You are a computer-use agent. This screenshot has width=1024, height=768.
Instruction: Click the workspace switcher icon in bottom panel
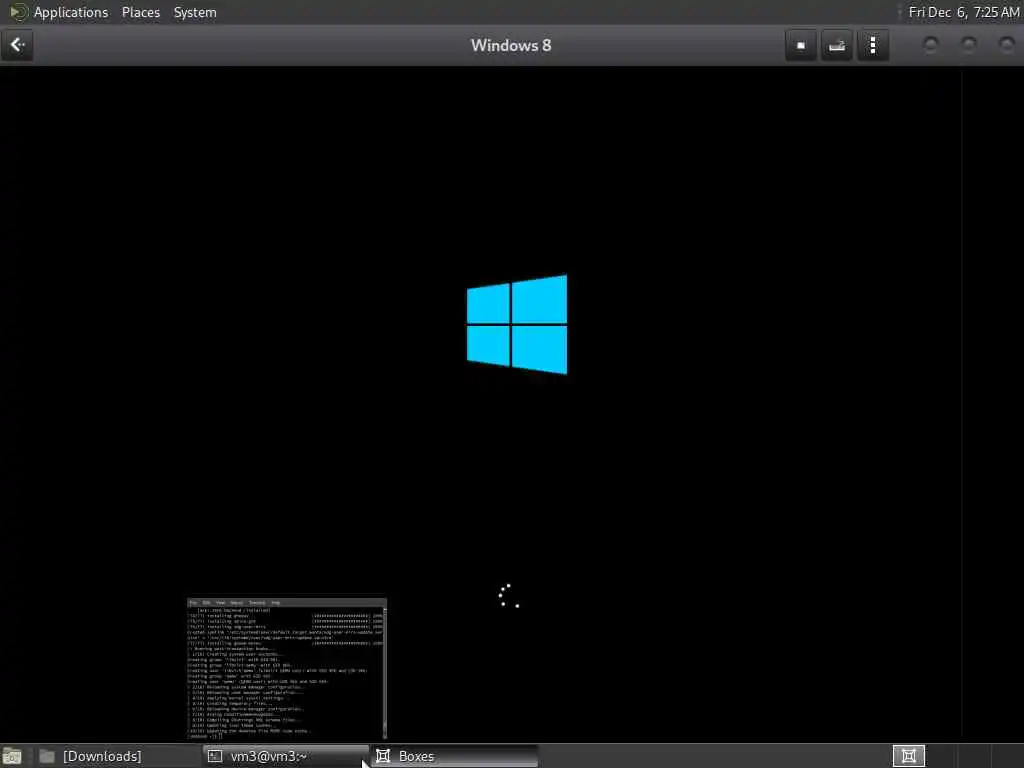pos(908,756)
